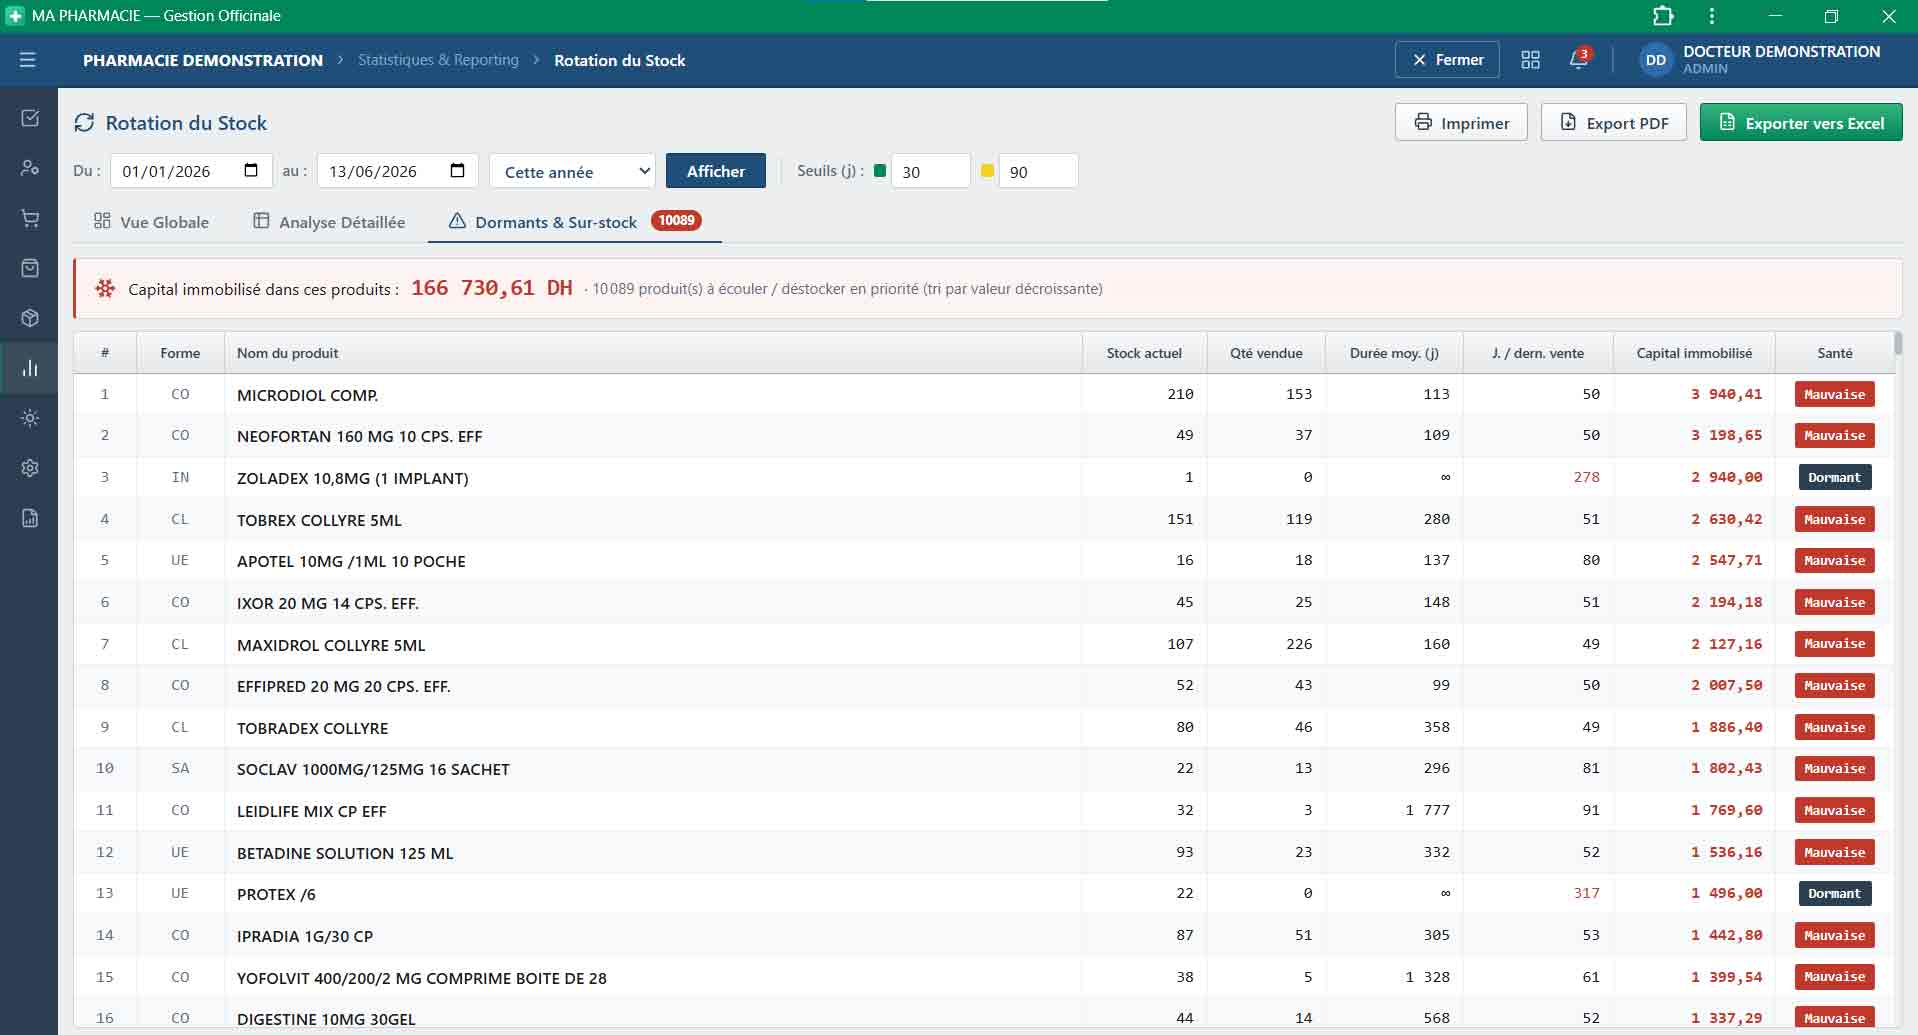This screenshot has width=1918, height=1035.
Task: Open the statistics bar chart sidebar icon
Action: (x=30, y=368)
